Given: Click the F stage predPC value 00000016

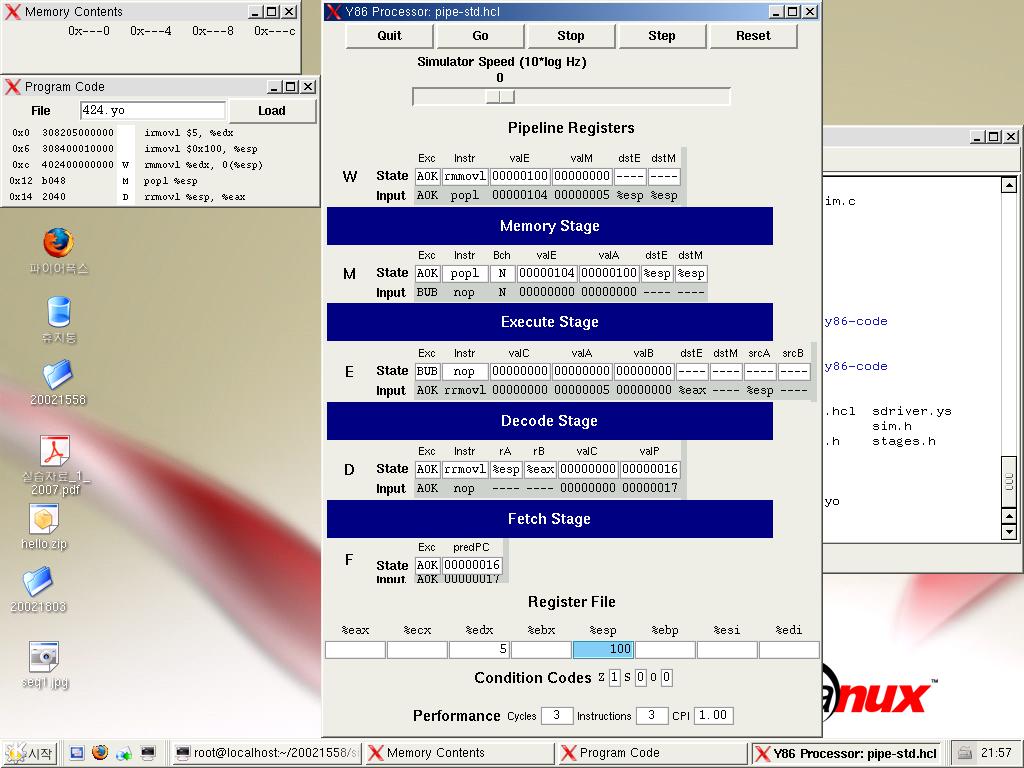Looking at the screenshot, I should [472, 565].
